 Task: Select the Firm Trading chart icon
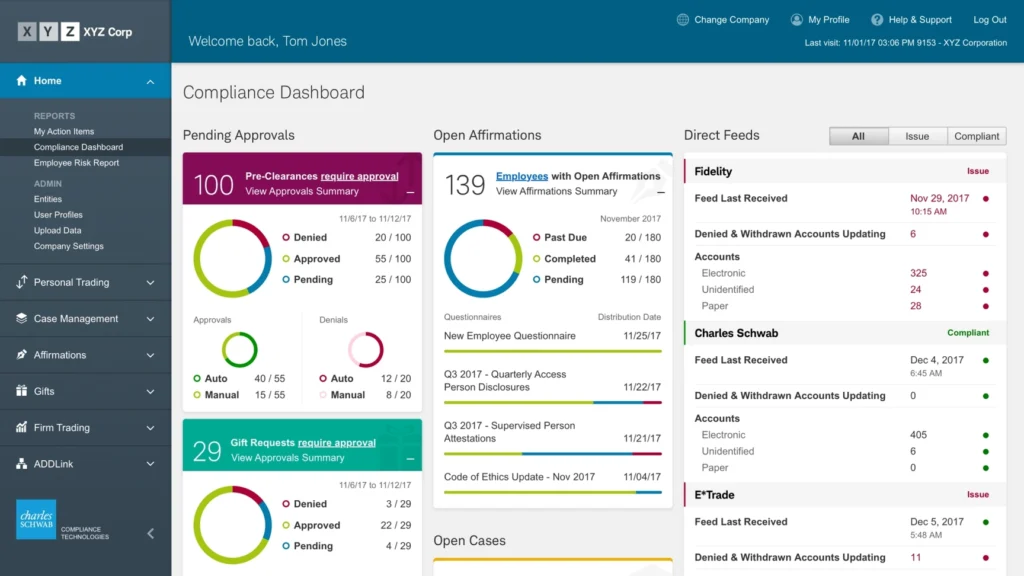22,427
